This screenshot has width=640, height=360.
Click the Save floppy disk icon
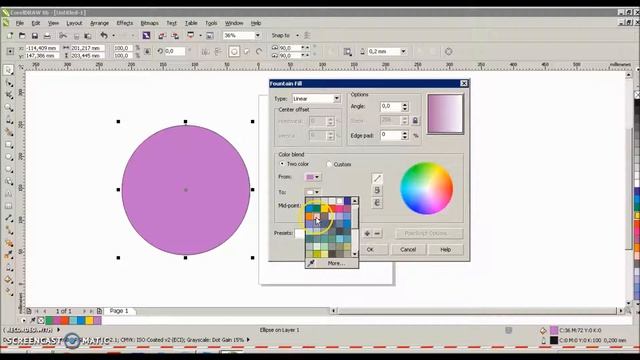(35, 36)
